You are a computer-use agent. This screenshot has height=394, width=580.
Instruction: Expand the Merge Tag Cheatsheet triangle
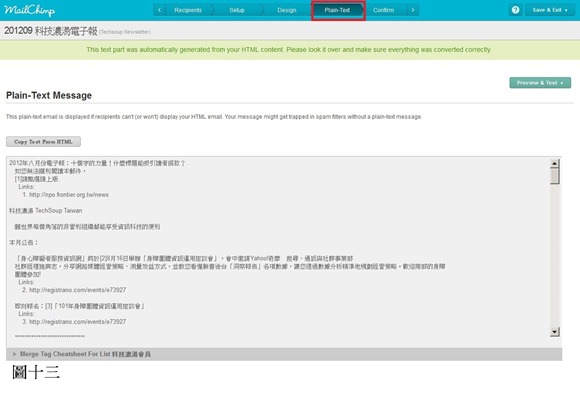pyautogui.click(x=14, y=354)
